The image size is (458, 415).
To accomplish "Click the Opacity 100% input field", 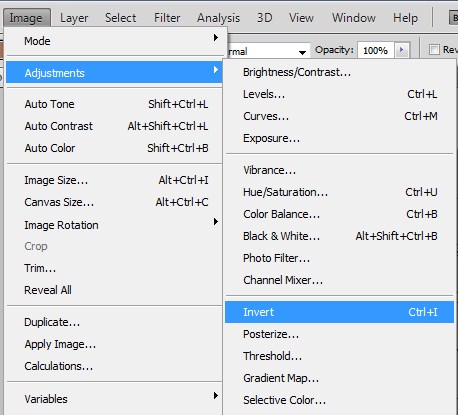I will [376, 50].
